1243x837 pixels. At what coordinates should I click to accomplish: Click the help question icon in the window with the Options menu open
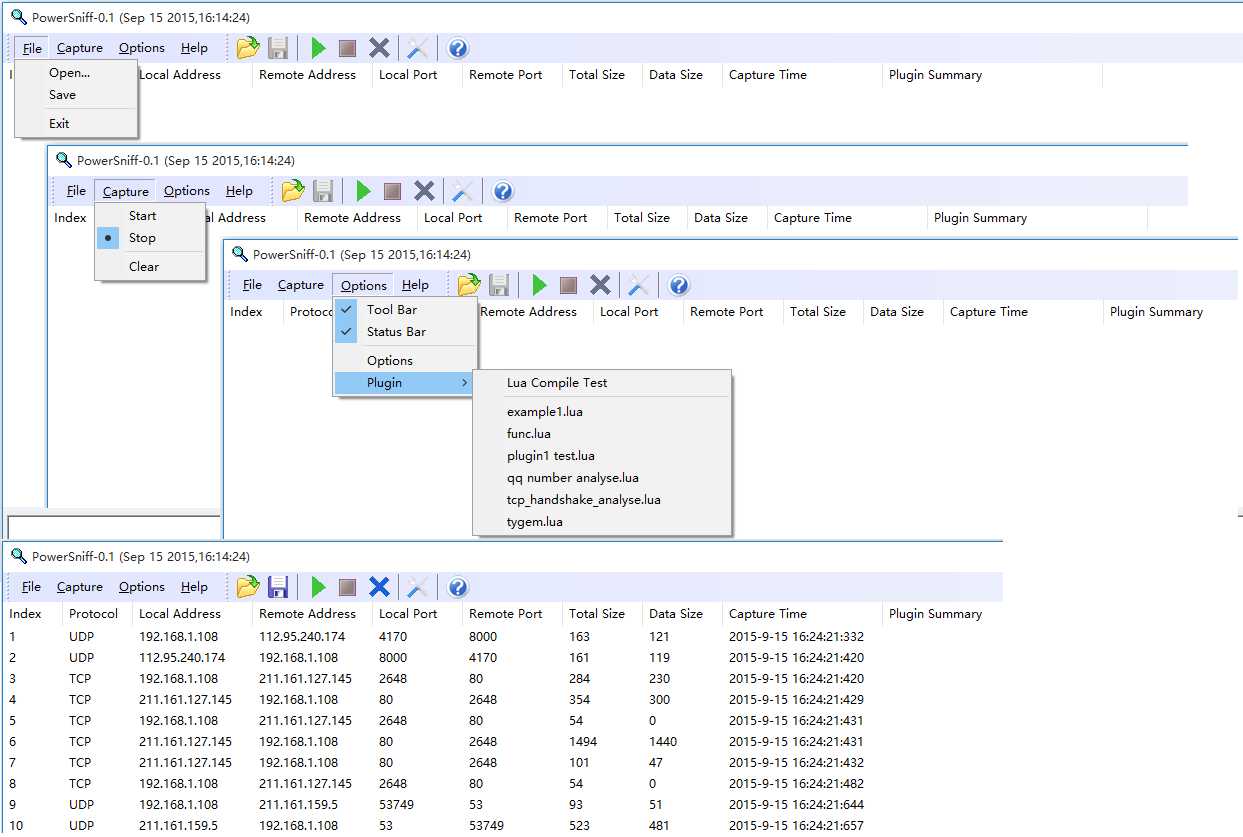679,285
